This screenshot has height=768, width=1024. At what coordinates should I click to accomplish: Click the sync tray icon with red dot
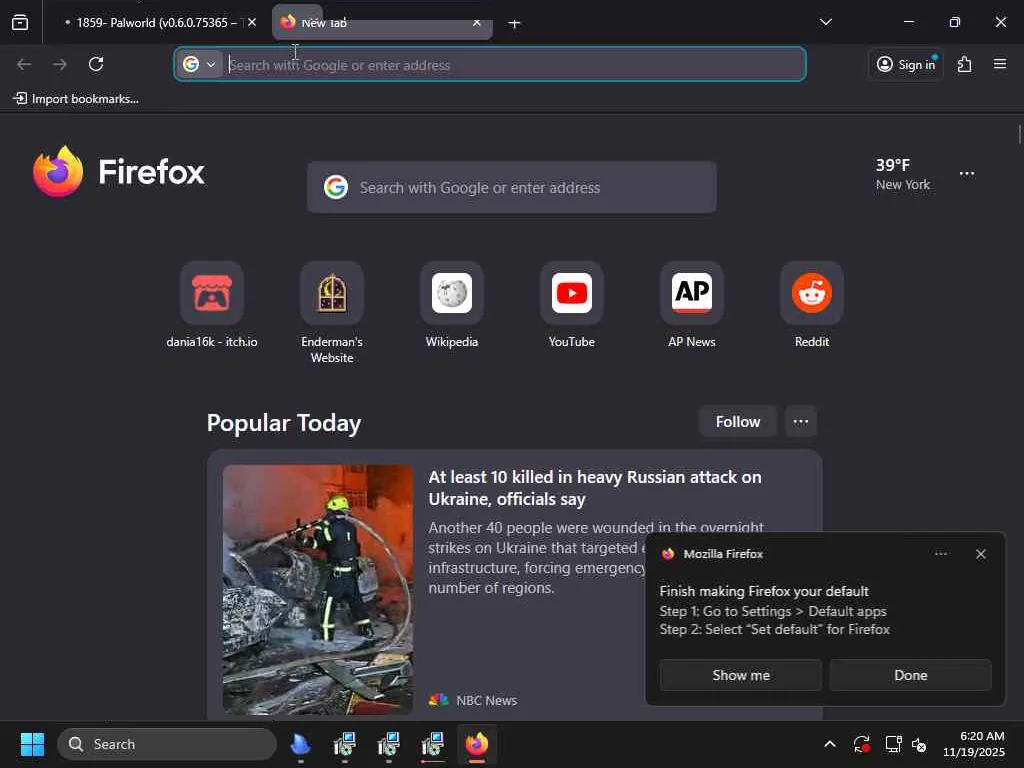[861, 744]
